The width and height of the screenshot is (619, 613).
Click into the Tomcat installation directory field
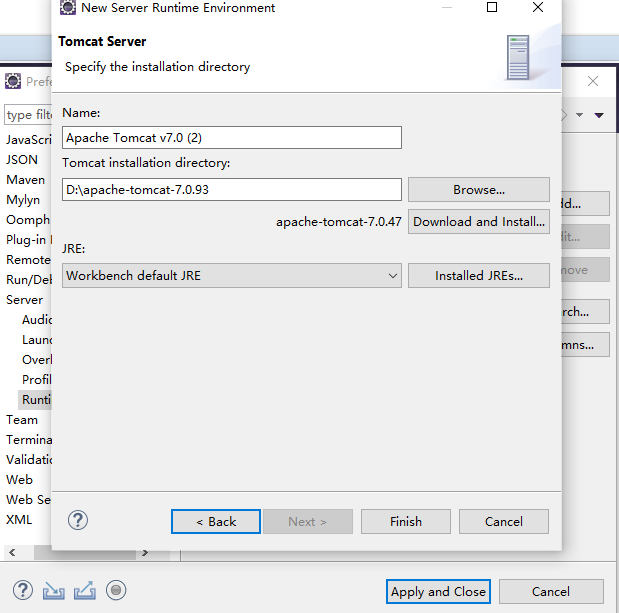[232, 190]
